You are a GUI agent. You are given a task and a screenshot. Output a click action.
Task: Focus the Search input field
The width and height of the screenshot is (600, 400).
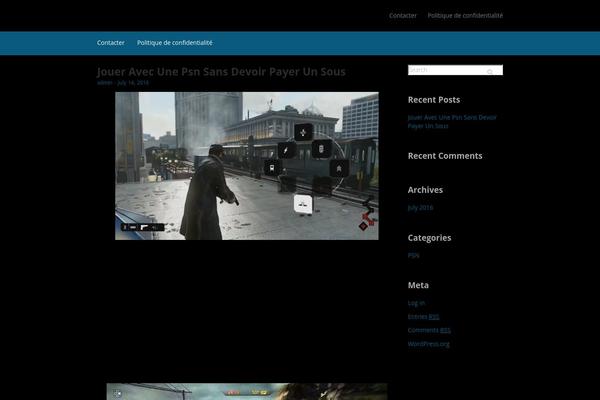click(x=455, y=70)
